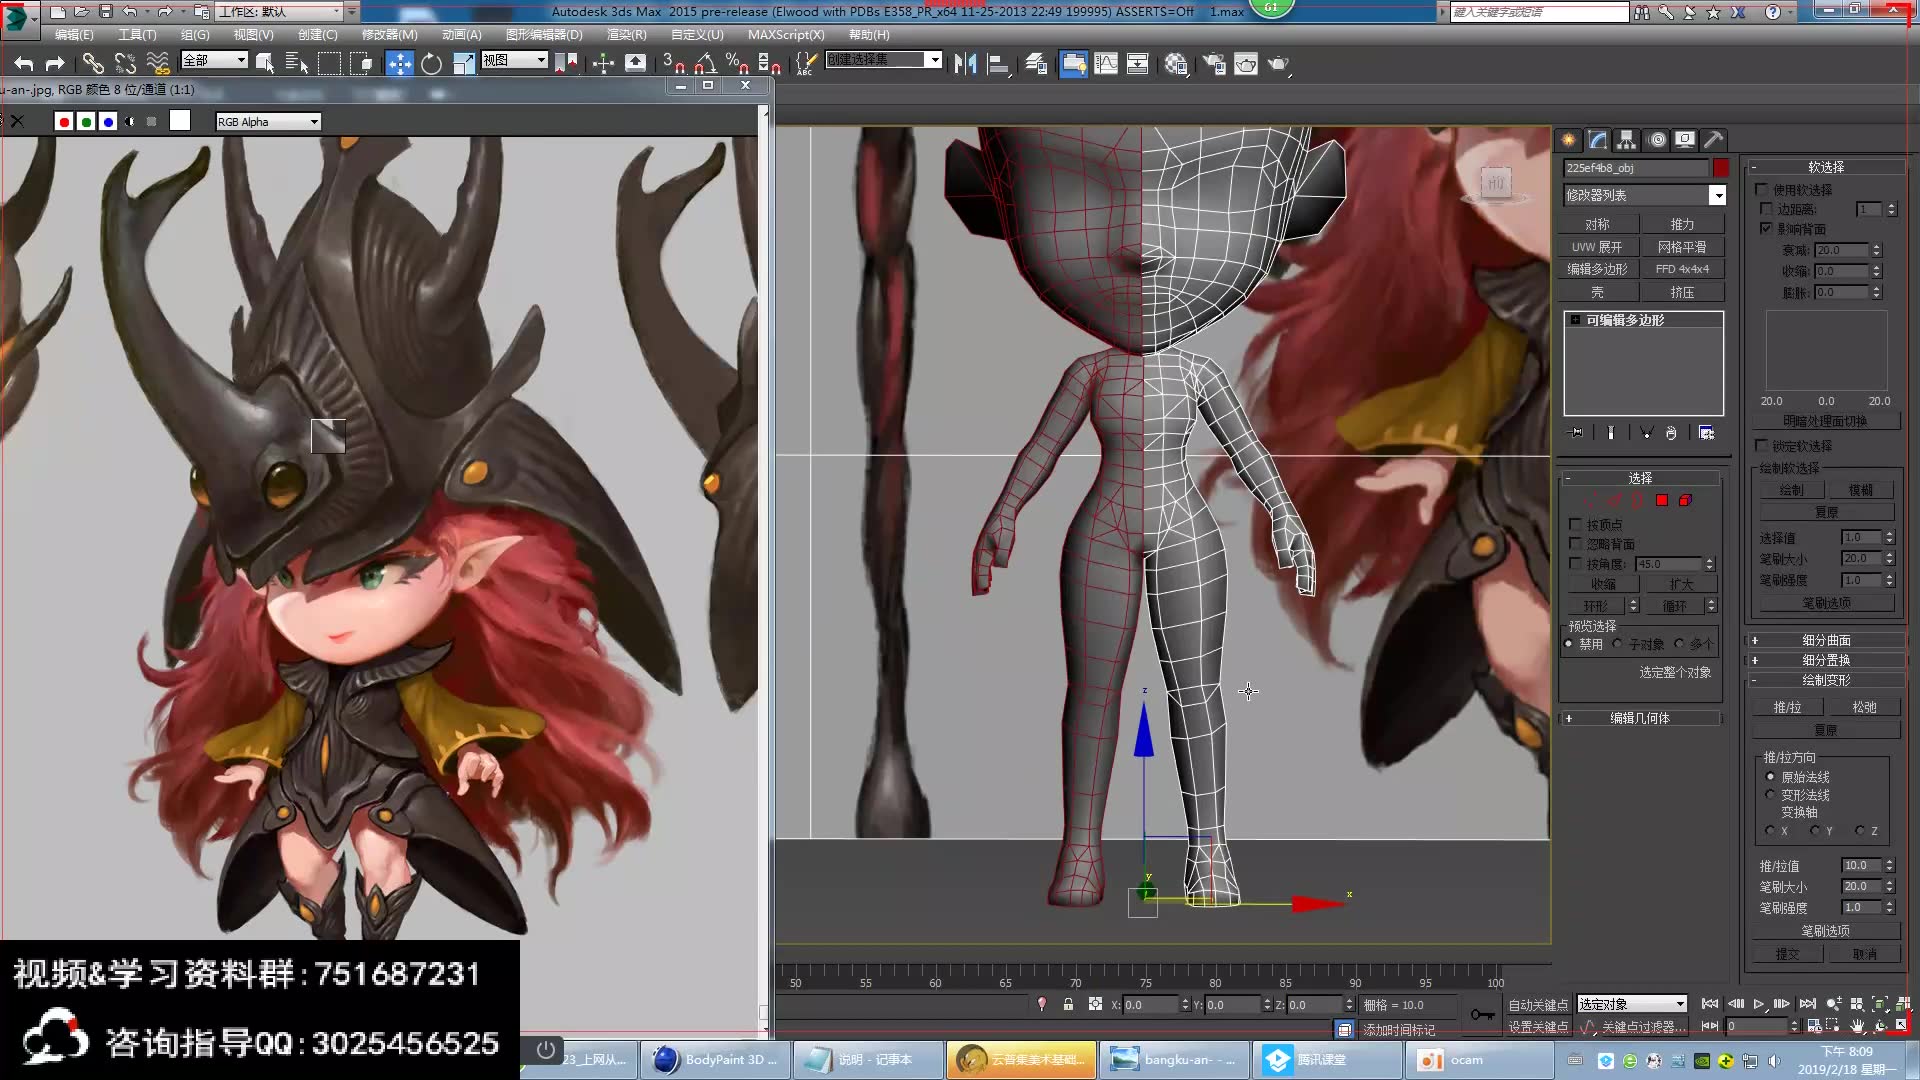This screenshot has width=1920, height=1080.
Task: Select Polygon sub-object level red square
Action: (x=1662, y=500)
